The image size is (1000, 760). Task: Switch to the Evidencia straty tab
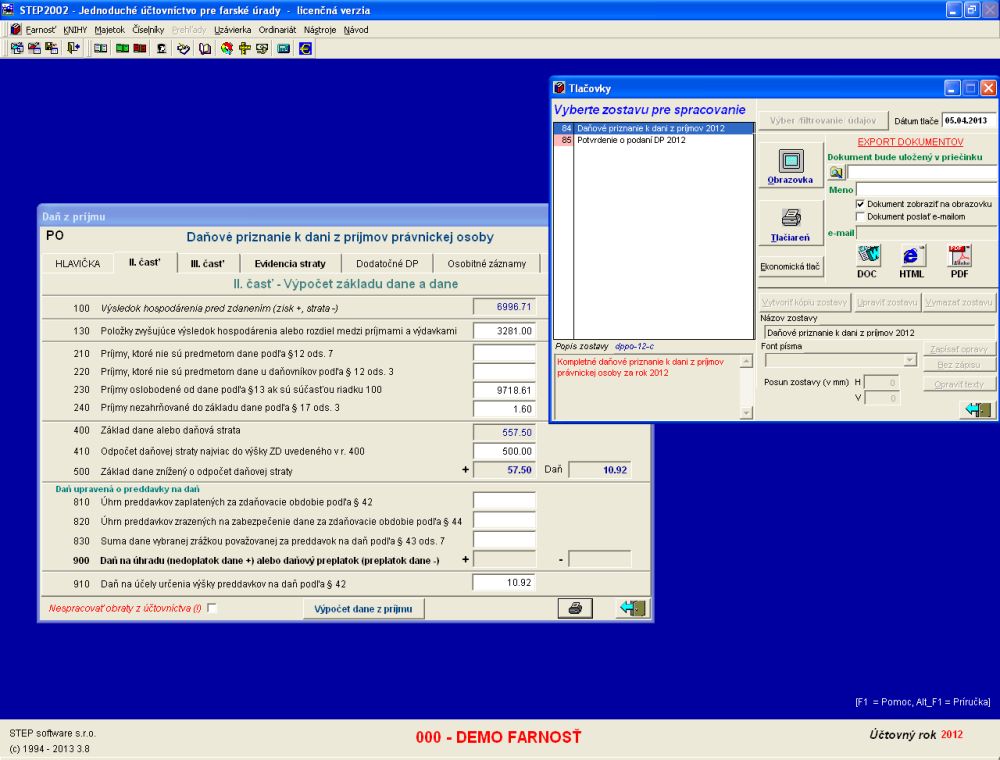tap(290, 263)
